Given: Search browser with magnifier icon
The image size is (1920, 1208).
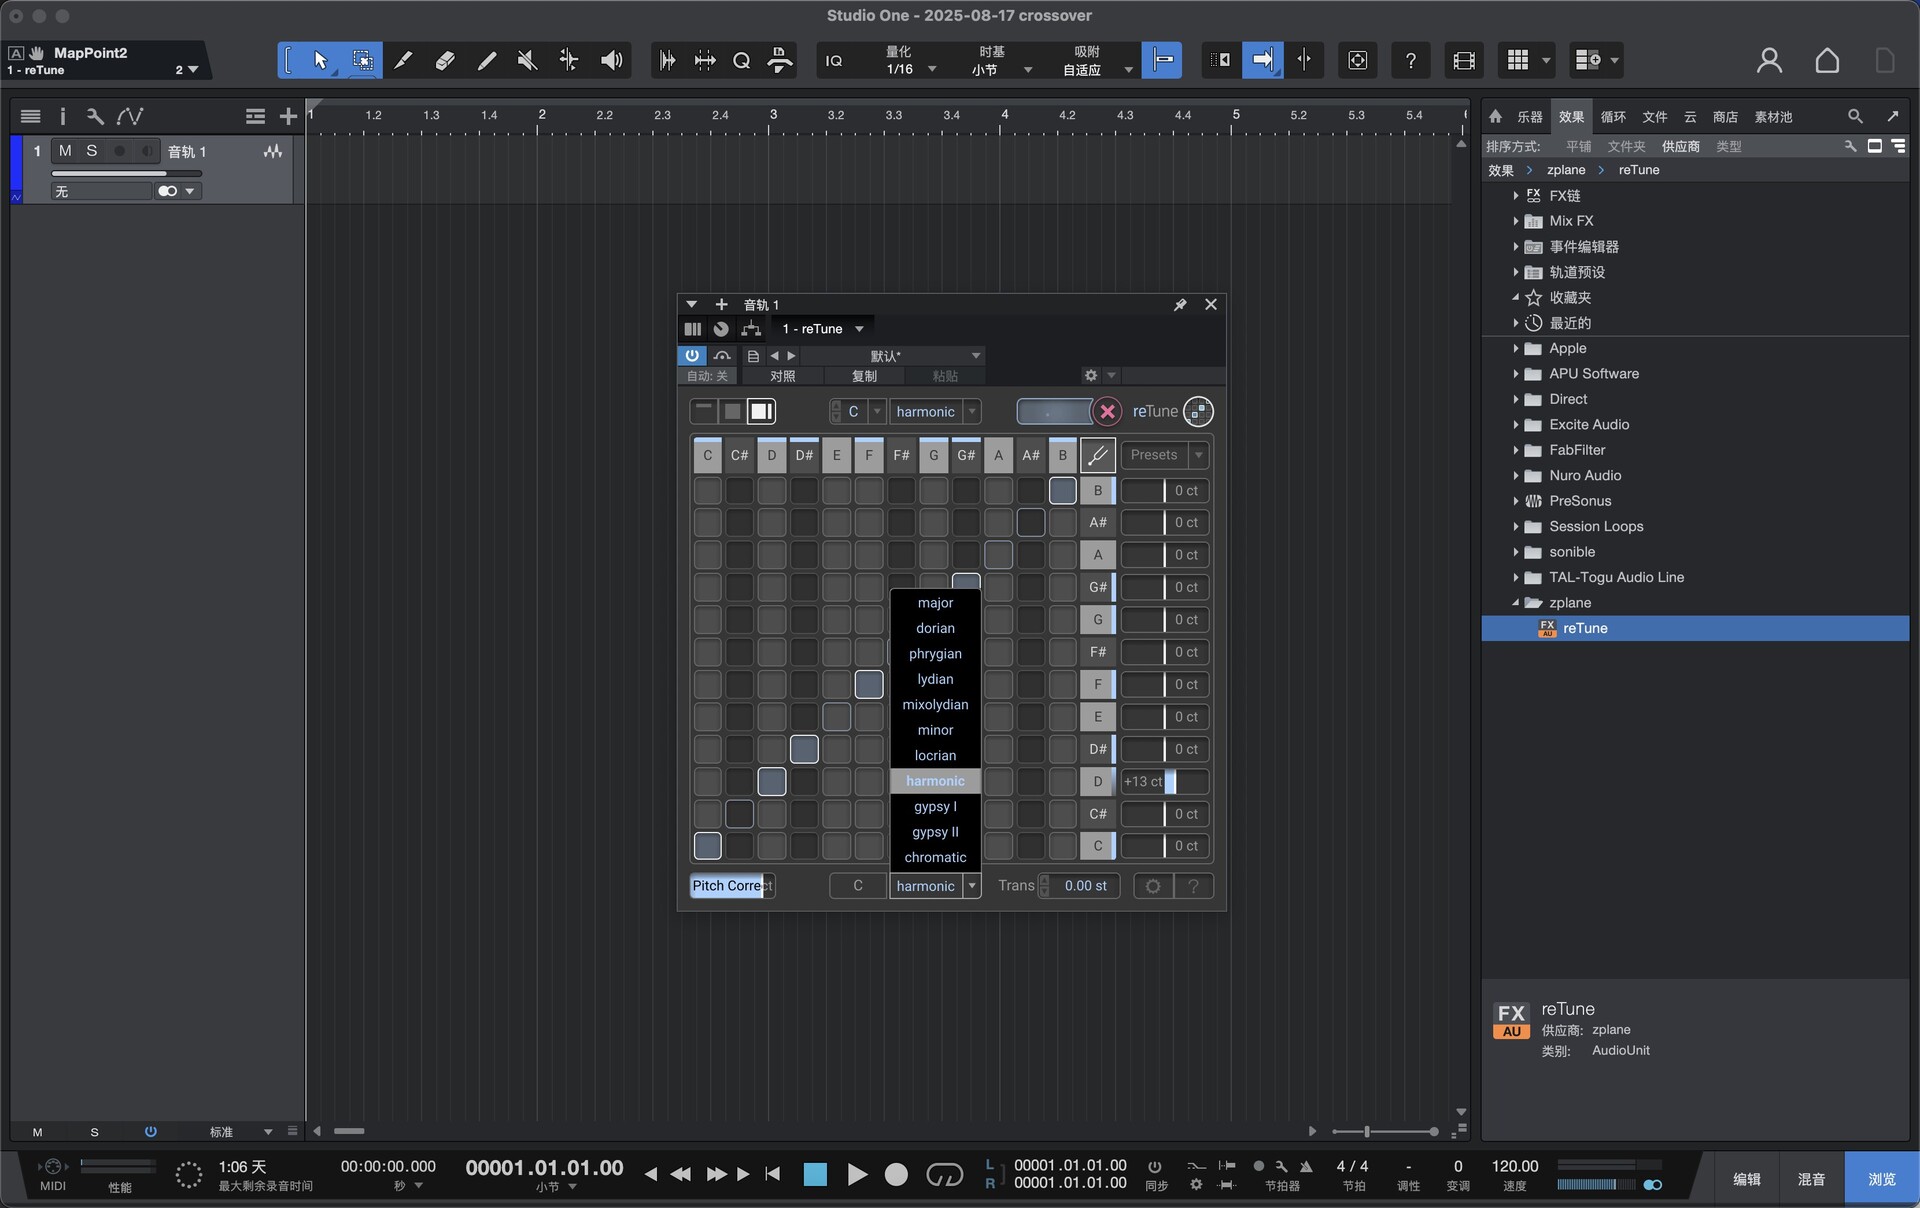Looking at the screenshot, I should pos(1855,117).
